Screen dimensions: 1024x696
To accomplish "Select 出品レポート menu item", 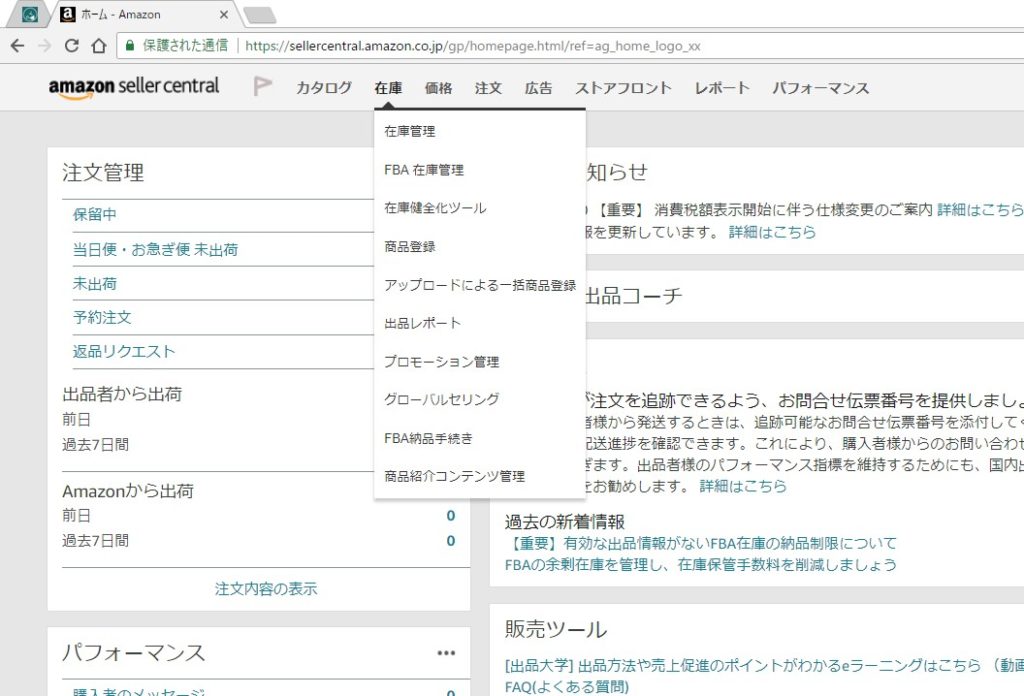I will [x=423, y=323].
